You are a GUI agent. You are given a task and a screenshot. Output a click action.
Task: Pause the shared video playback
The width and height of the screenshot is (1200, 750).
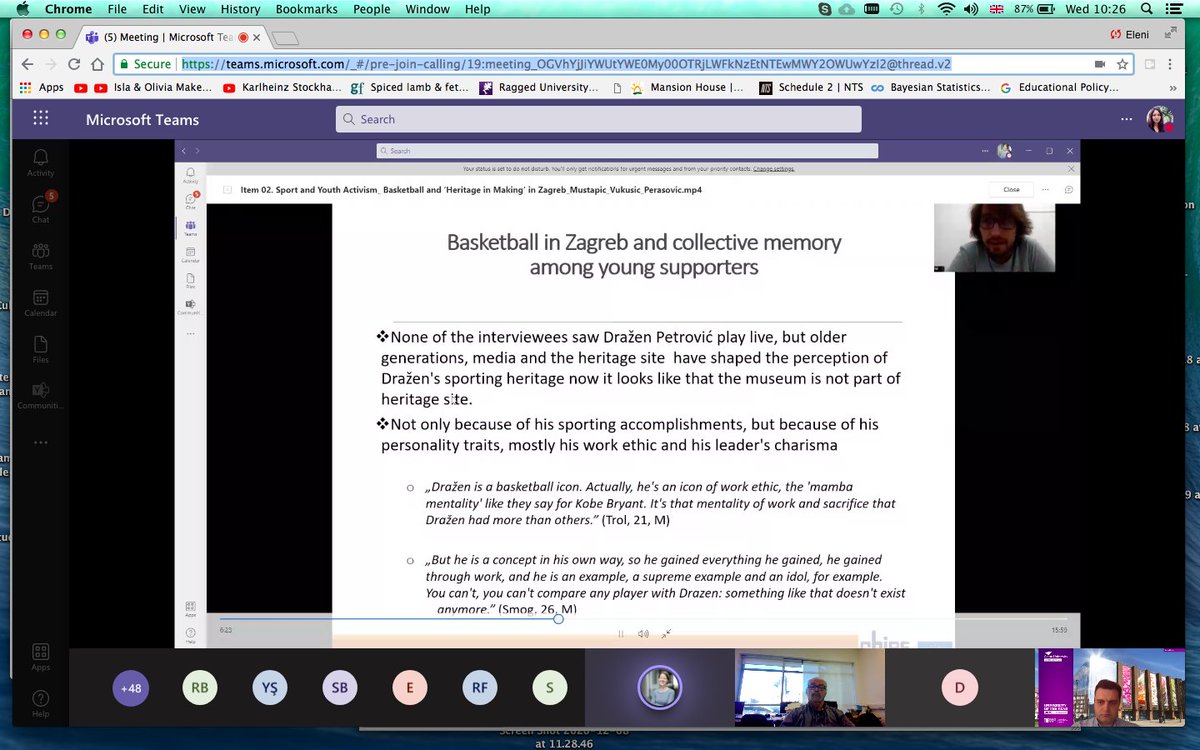[x=621, y=633]
